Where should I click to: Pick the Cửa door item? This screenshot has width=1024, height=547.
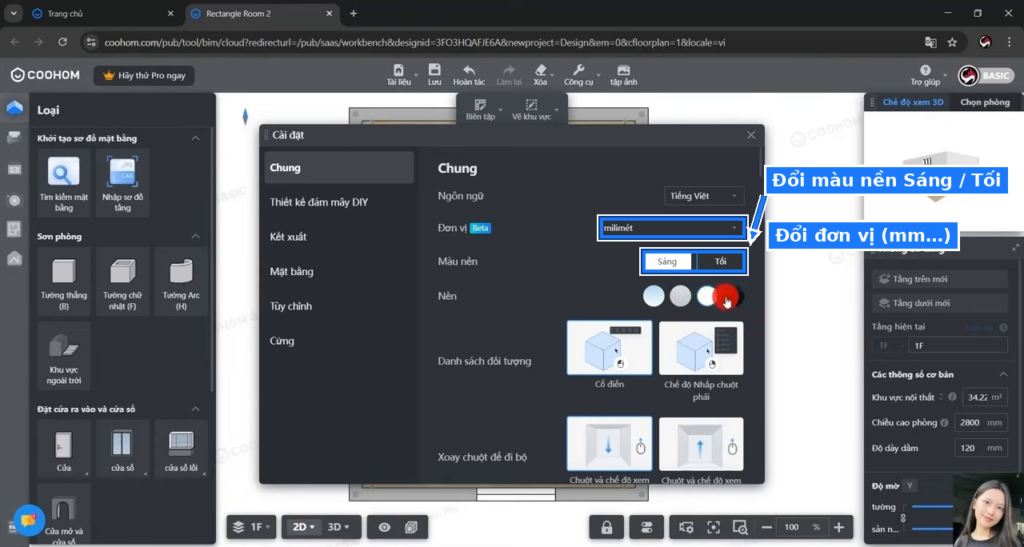[63, 448]
